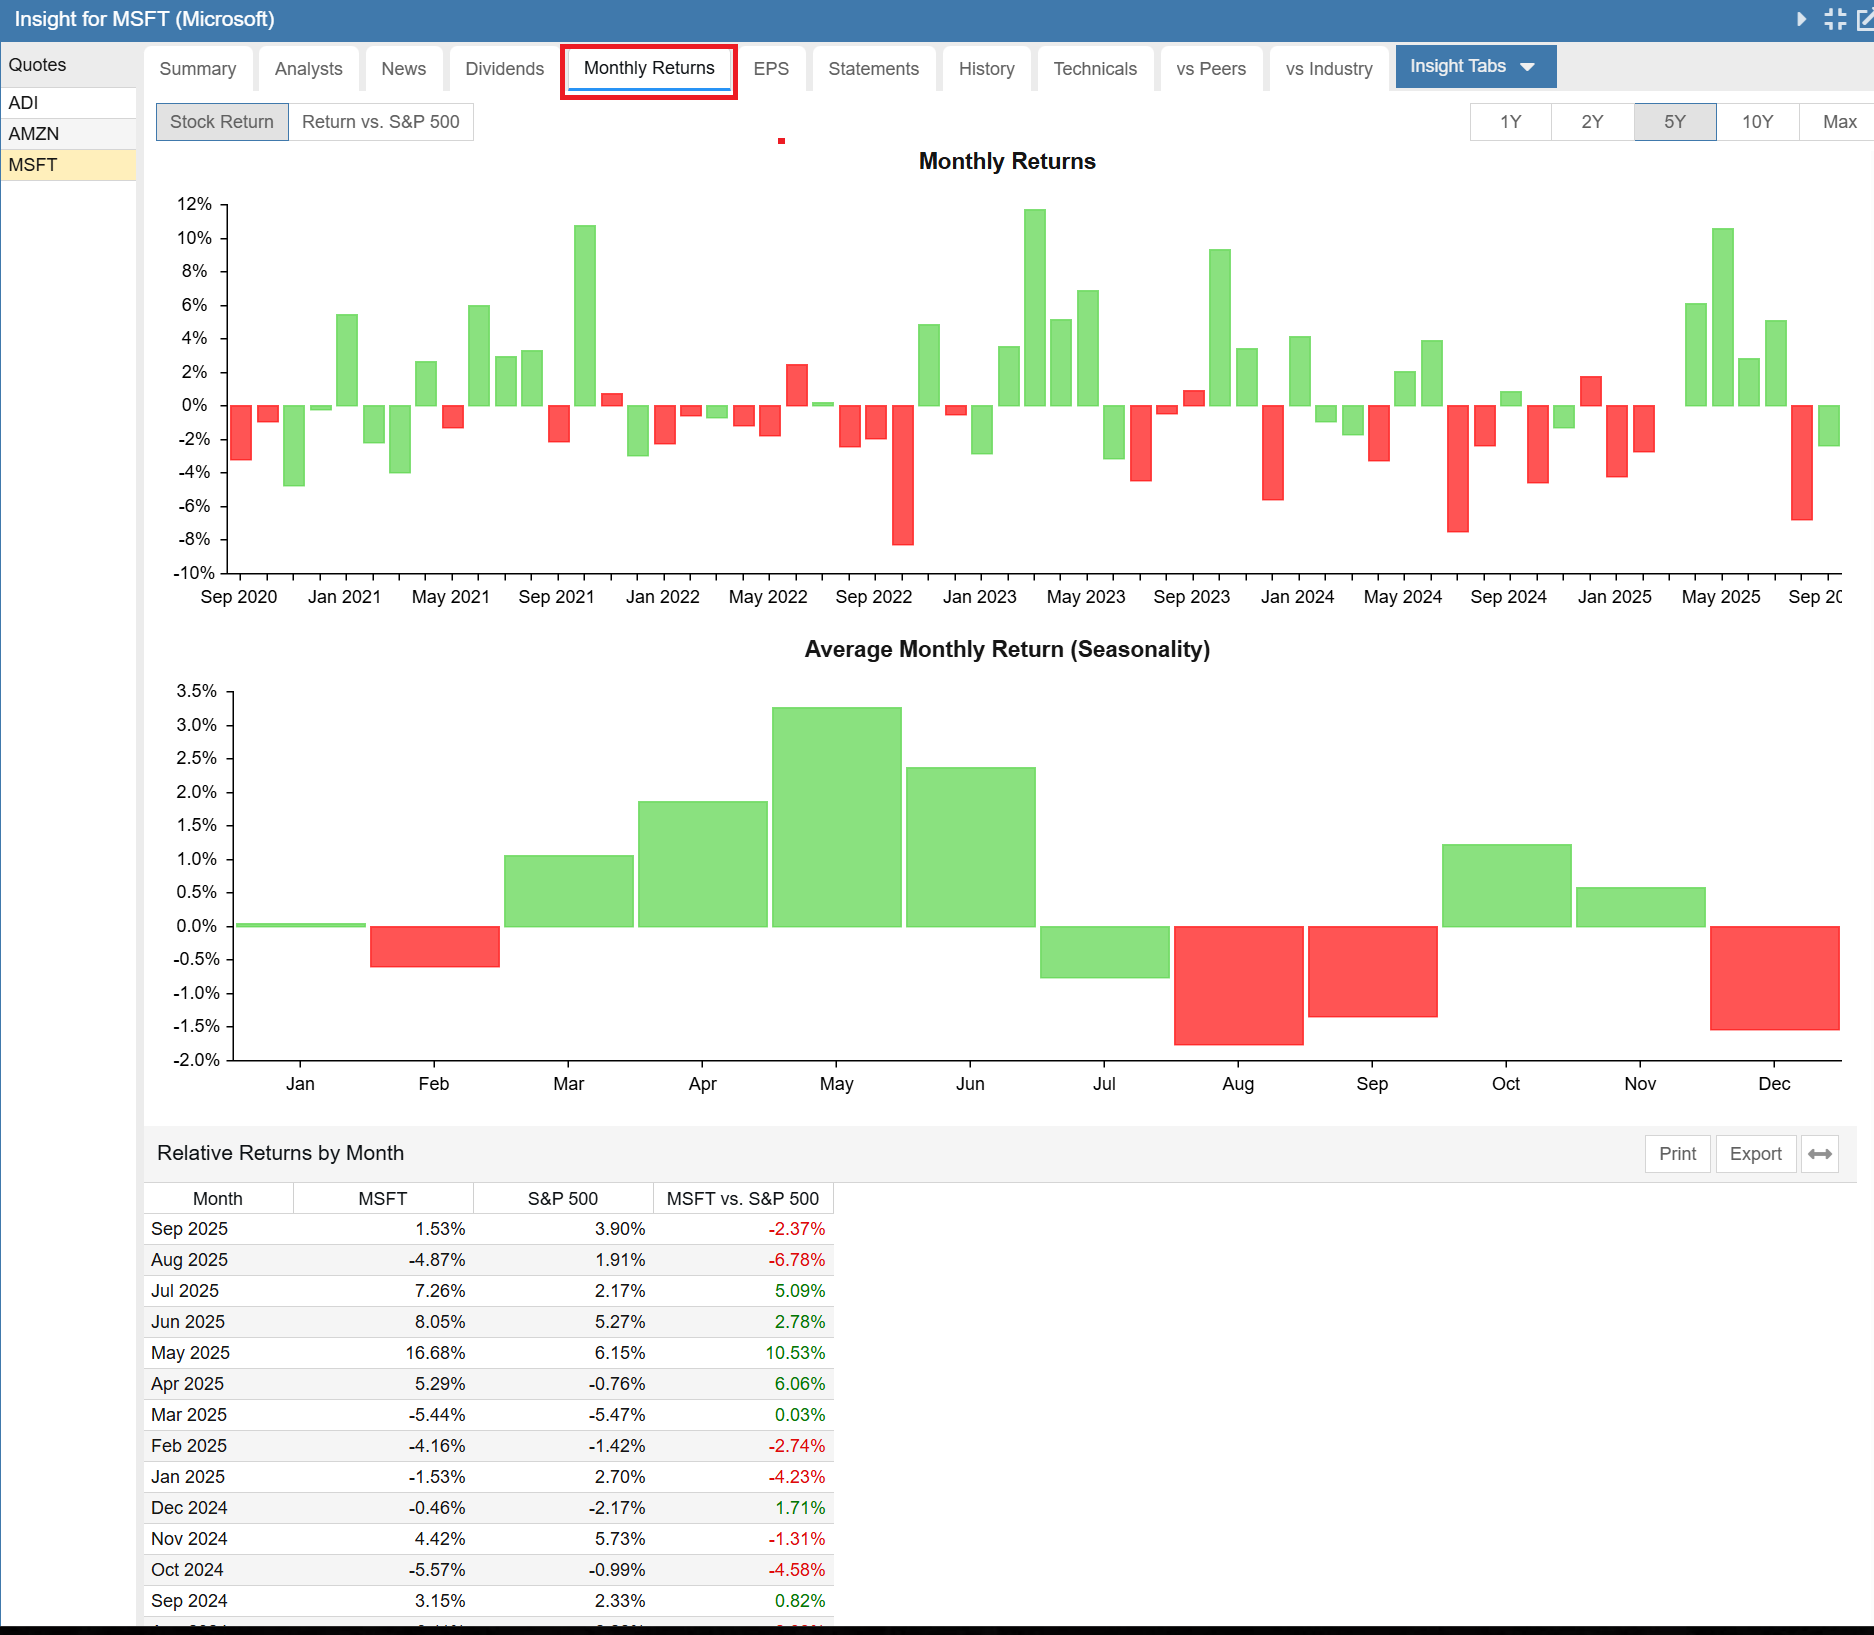Click the May seasonality bar in chart
1874x1635 pixels.
tap(836, 817)
